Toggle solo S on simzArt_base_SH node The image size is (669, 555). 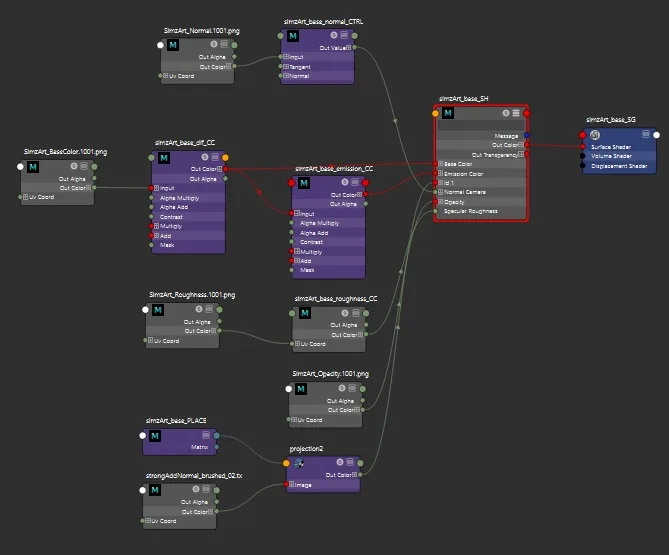(x=506, y=113)
